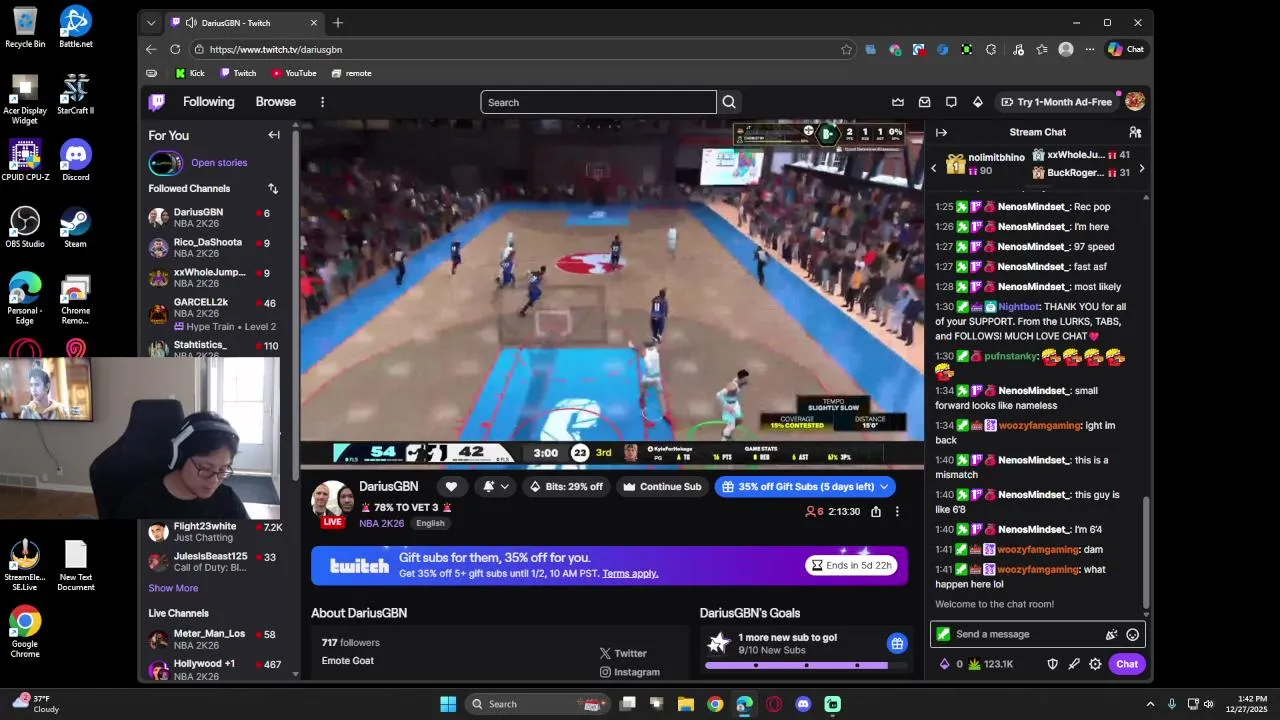Open Prime Gaming loot crown icon

pos(898,102)
